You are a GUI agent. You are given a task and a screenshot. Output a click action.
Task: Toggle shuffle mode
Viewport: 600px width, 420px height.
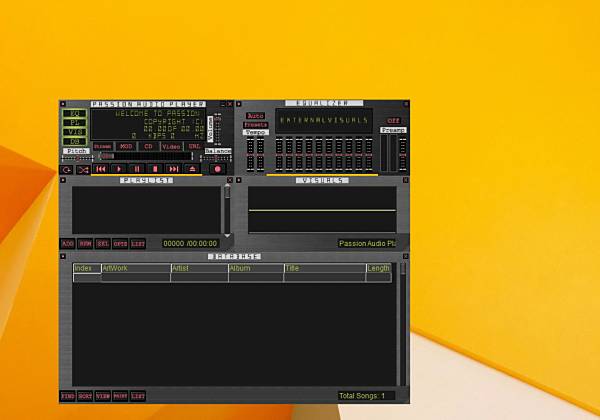click(x=83, y=169)
